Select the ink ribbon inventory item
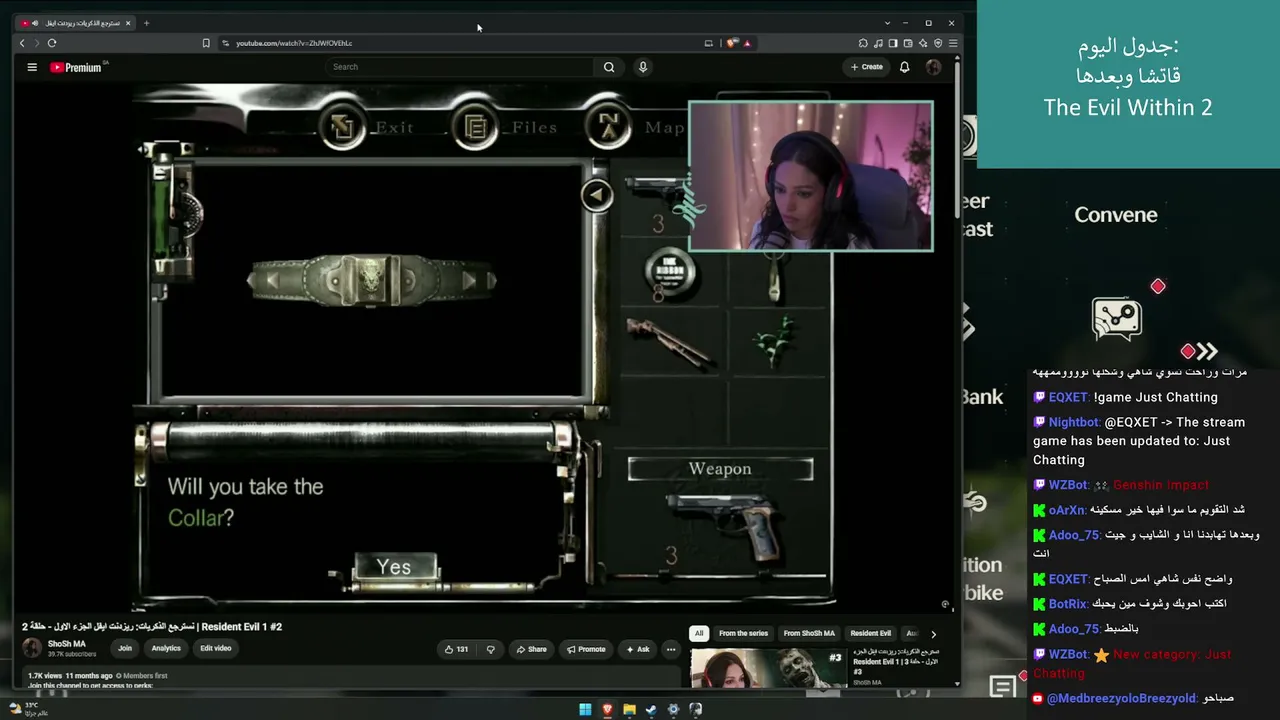 pos(670,272)
